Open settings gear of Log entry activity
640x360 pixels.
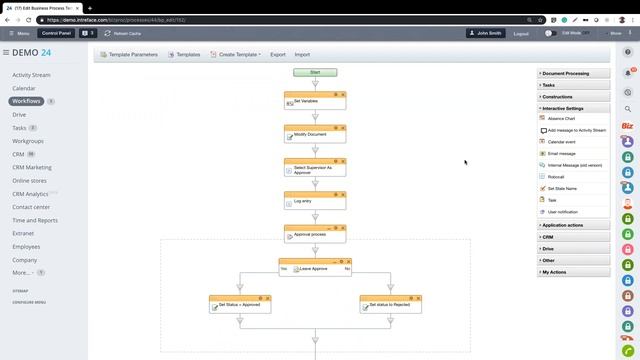(336, 195)
